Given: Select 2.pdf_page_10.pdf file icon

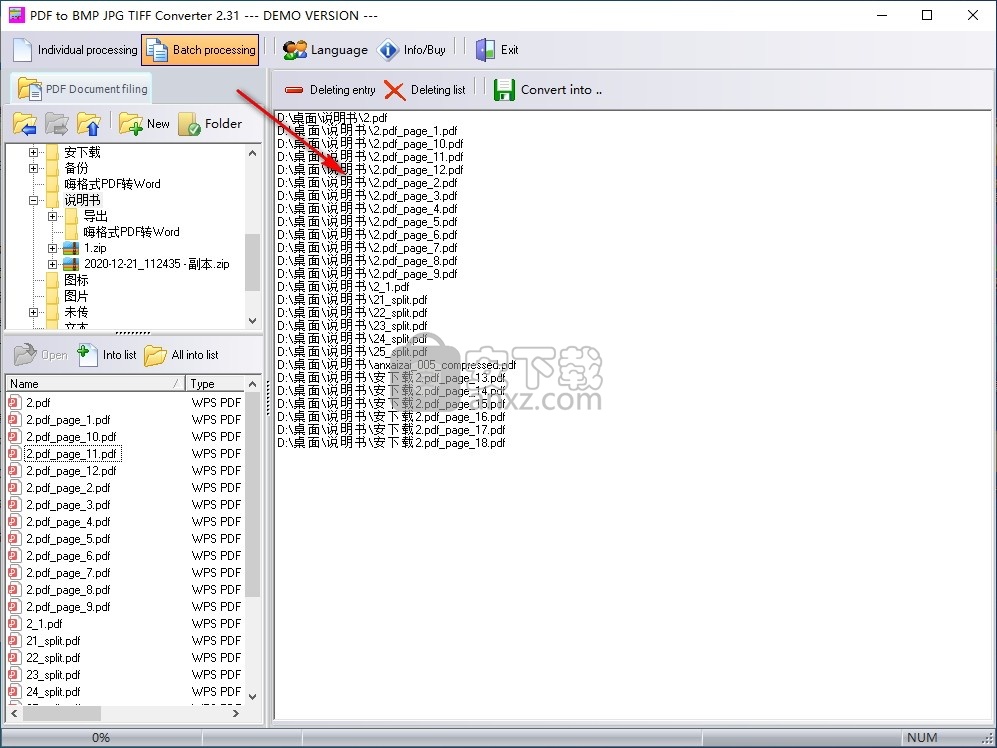Looking at the screenshot, I should (x=14, y=437).
